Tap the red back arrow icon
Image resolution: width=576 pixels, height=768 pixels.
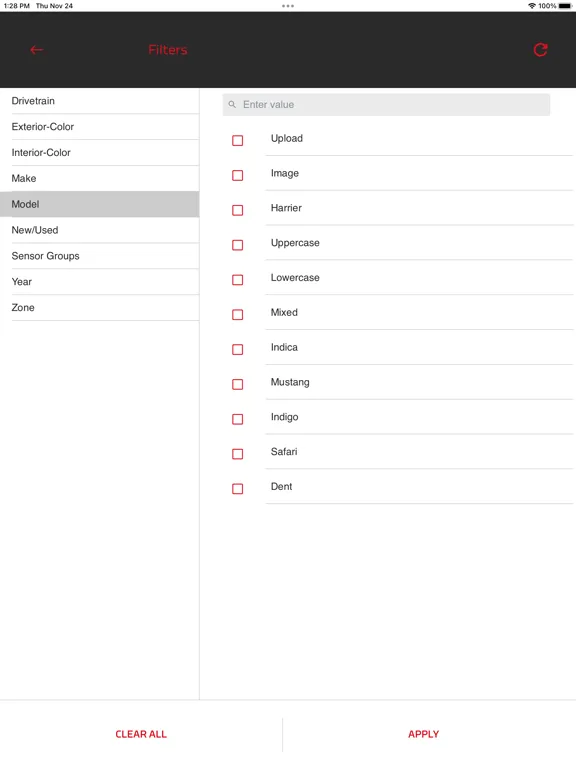pyautogui.click(x=37, y=50)
